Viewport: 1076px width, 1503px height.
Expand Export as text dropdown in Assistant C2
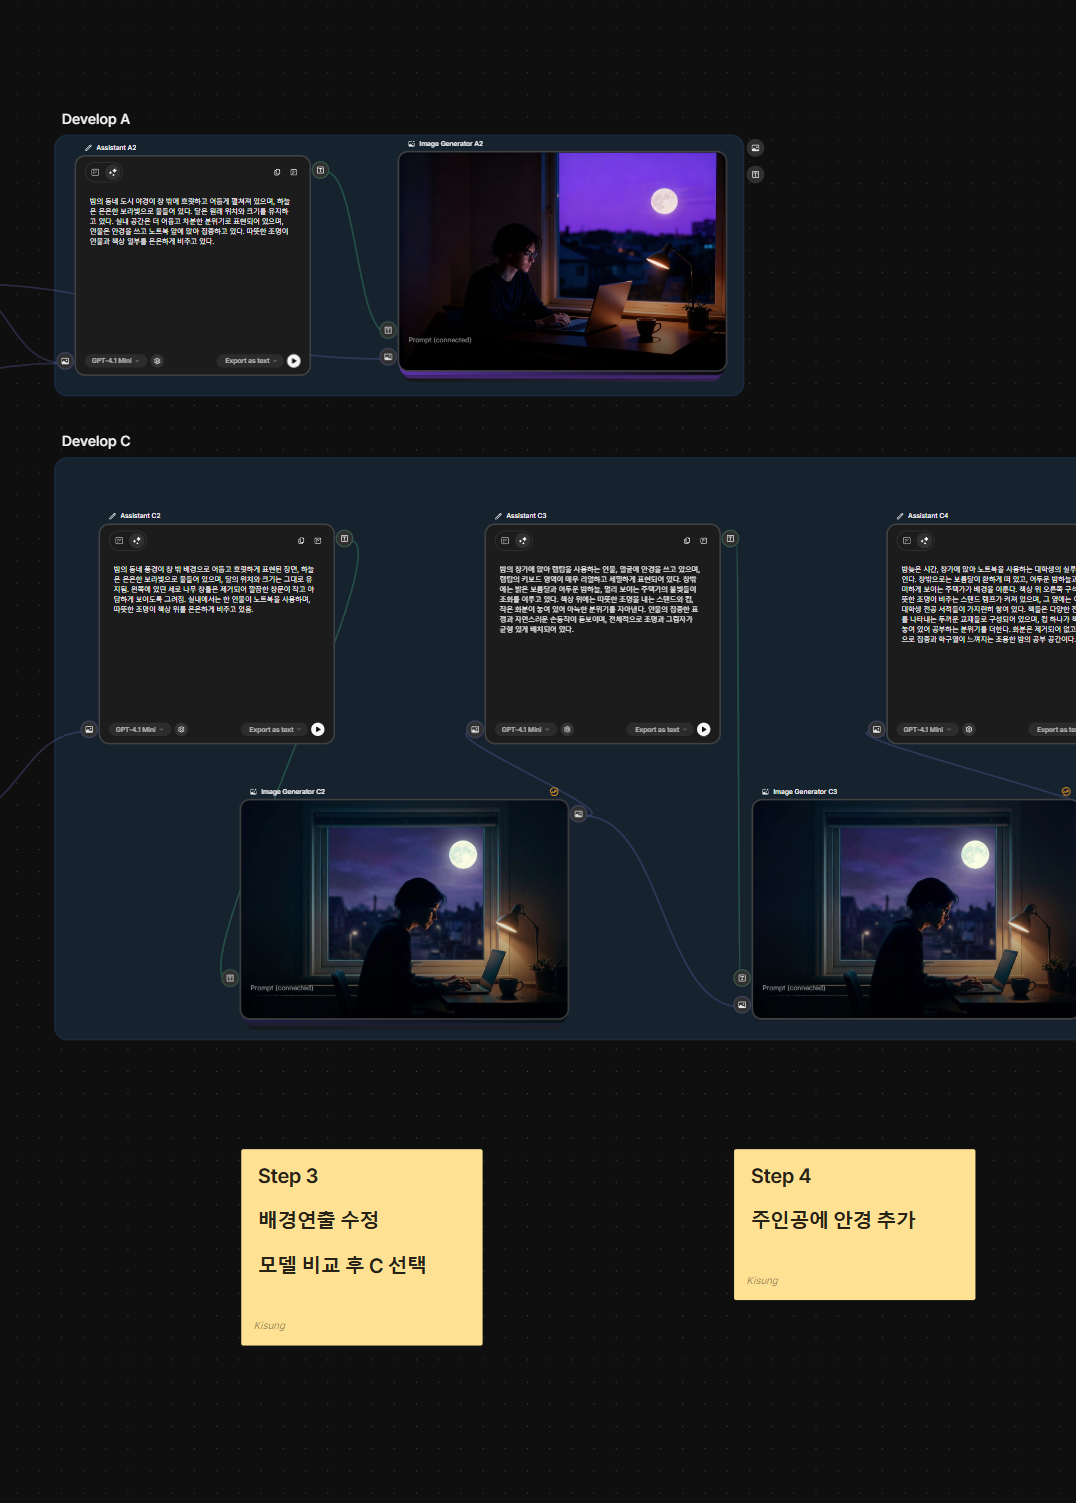(x=275, y=729)
